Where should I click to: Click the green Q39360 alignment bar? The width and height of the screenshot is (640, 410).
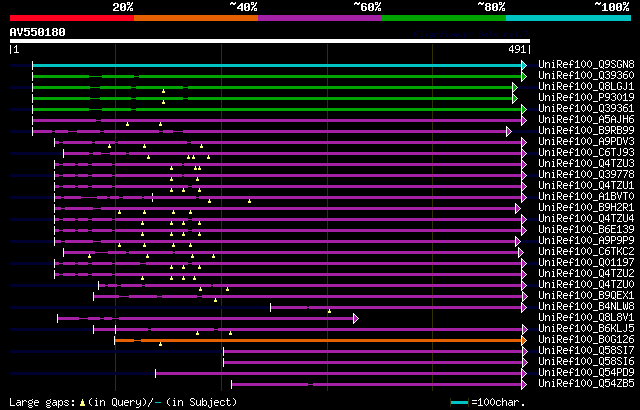[277, 76]
